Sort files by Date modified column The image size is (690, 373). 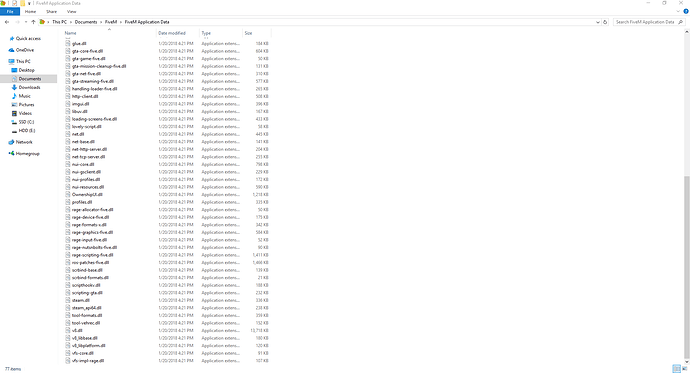pos(172,33)
